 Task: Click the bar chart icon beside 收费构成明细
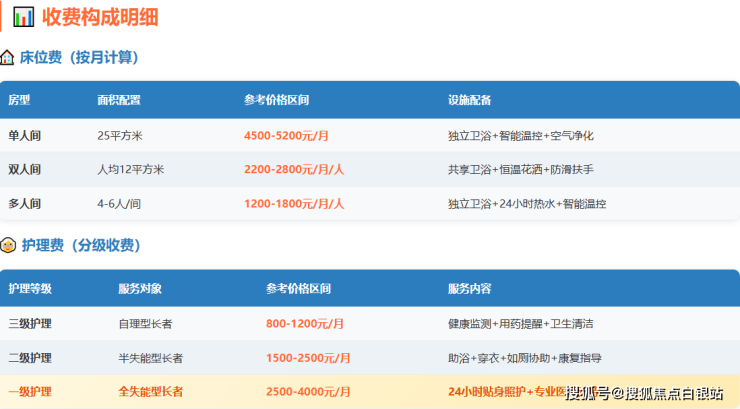coord(23,17)
